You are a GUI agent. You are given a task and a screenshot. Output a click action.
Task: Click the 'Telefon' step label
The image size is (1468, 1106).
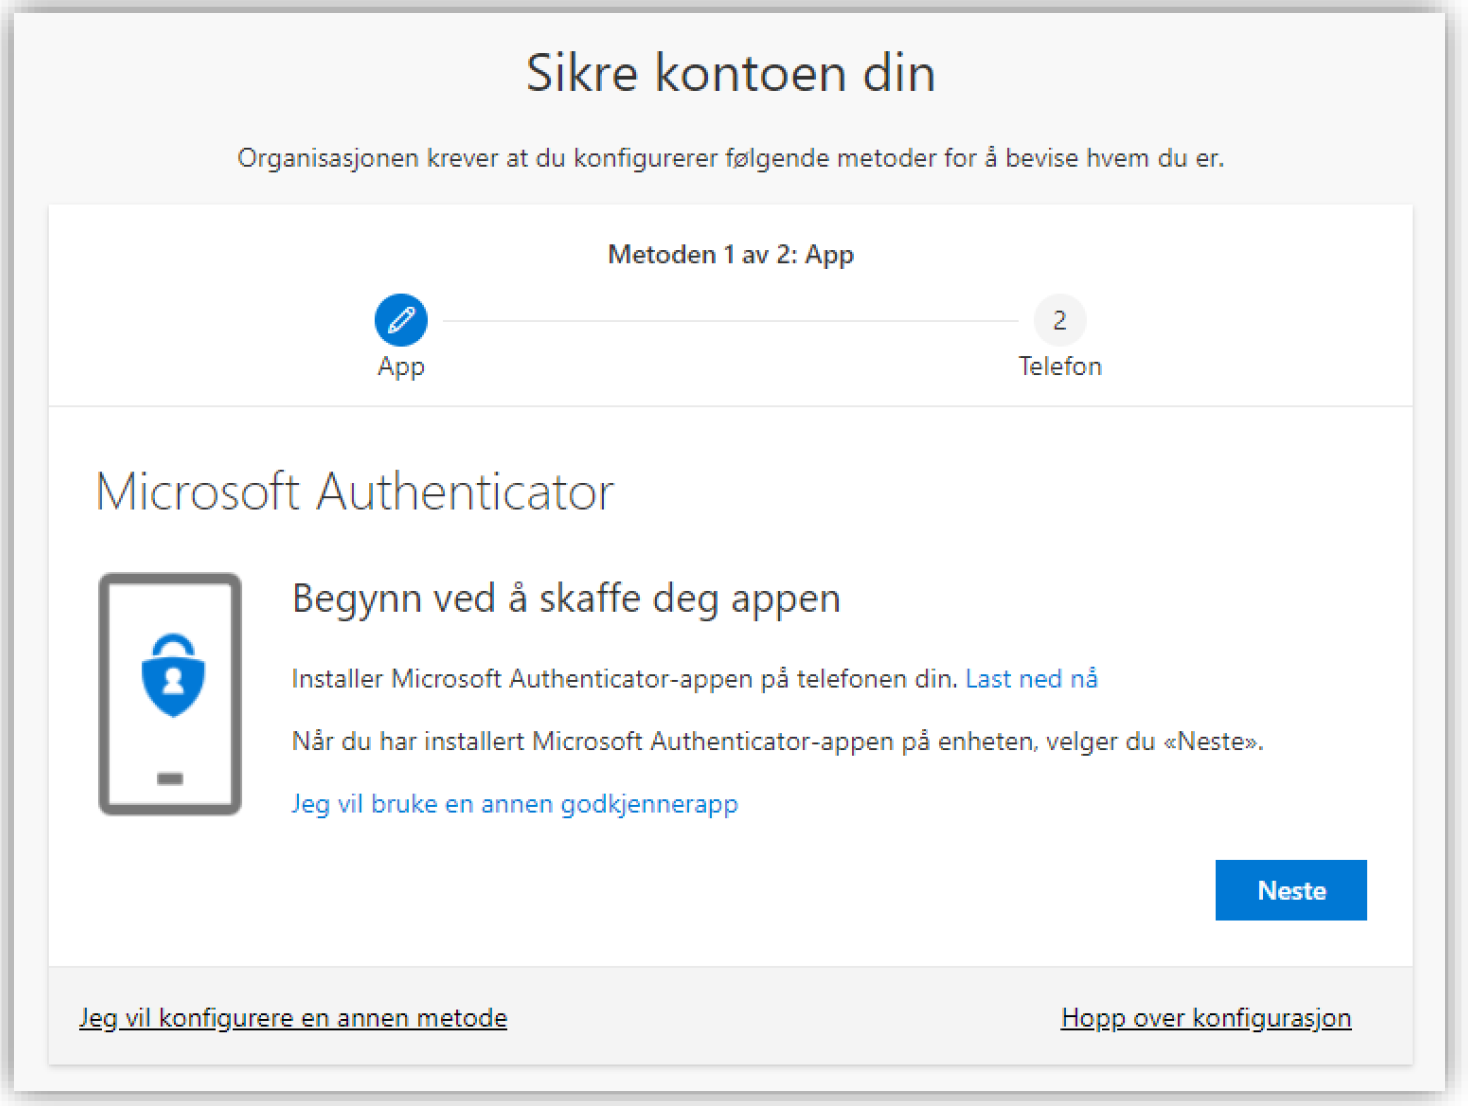coord(1060,366)
